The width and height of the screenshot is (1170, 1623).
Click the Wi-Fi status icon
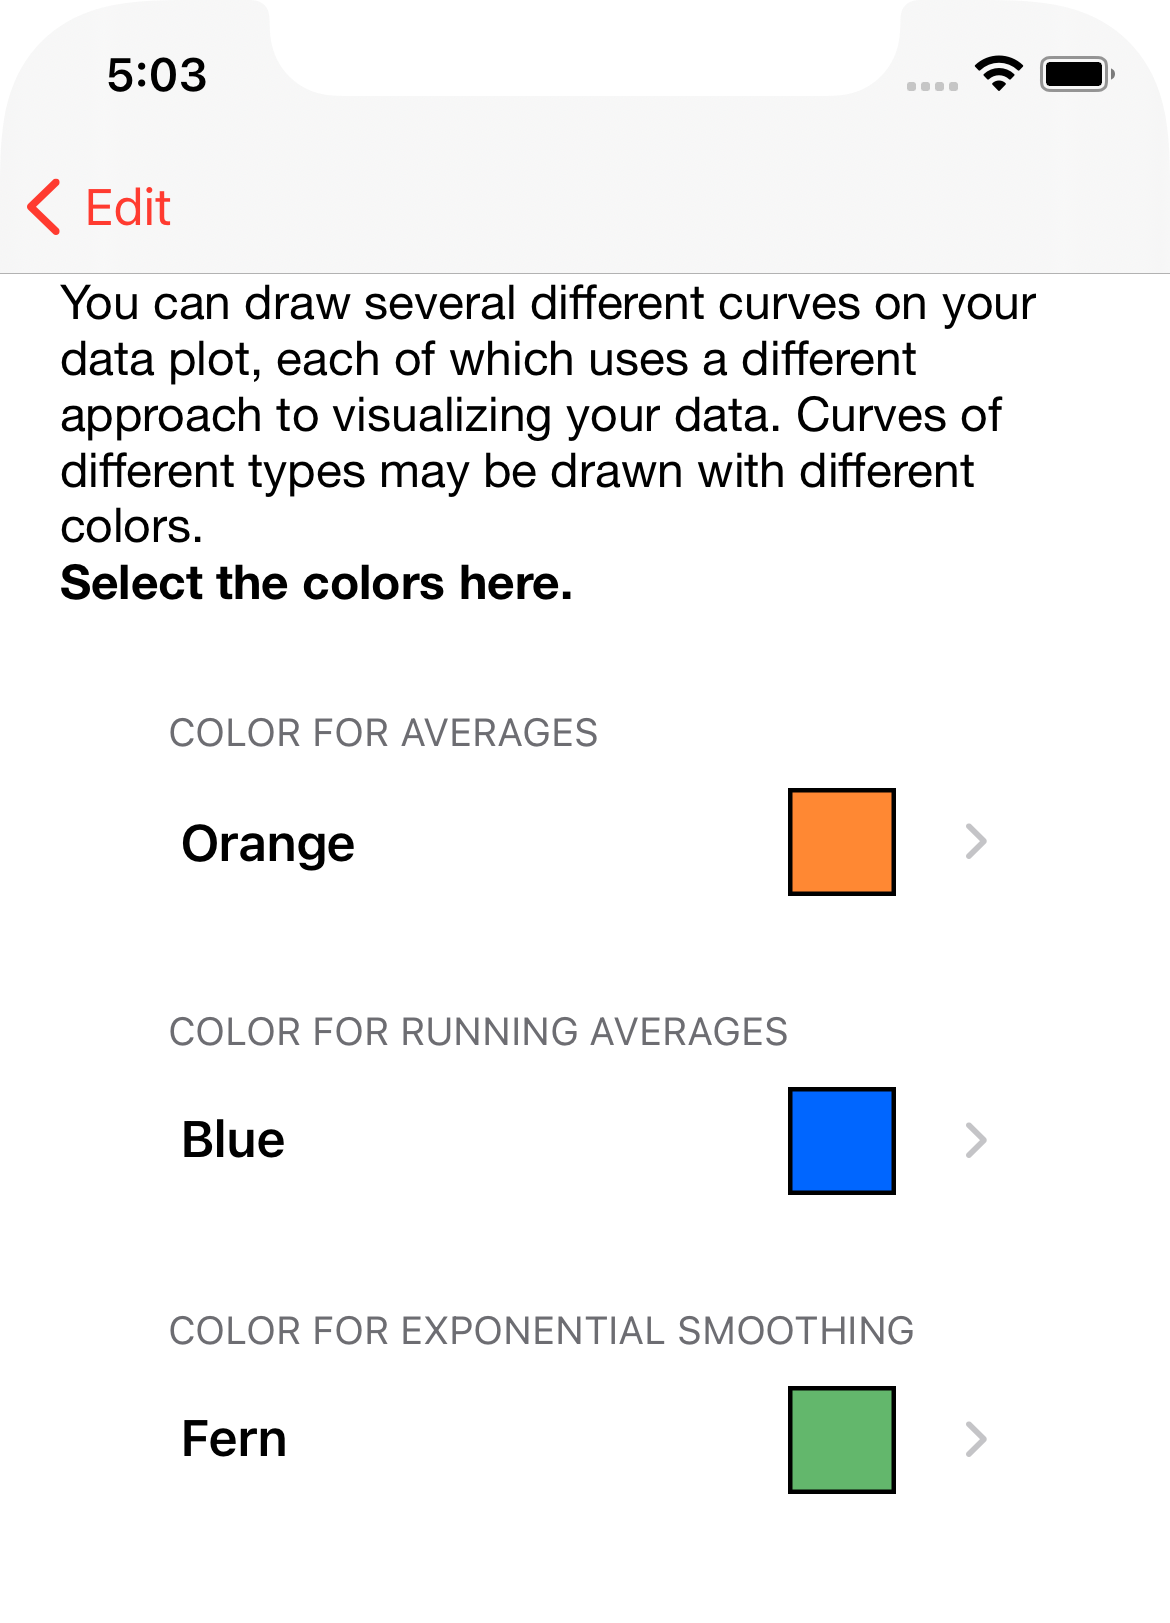[998, 74]
